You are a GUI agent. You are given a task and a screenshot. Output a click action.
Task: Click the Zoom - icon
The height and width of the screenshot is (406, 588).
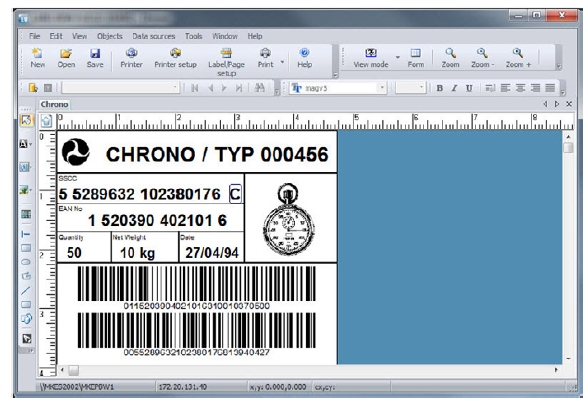pos(482,57)
